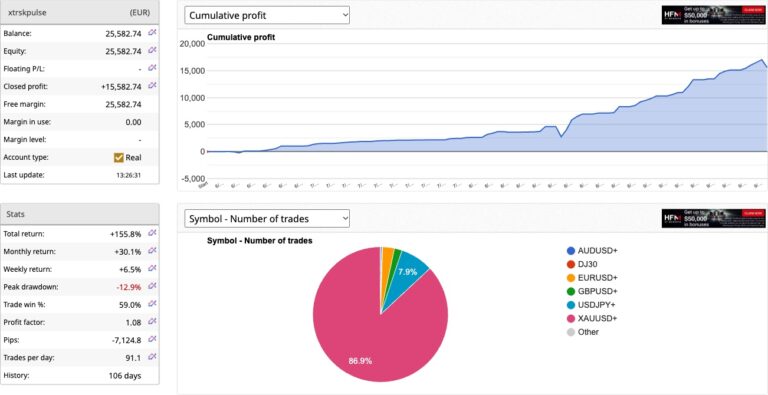Click the monthly return value +30.1%

(128, 251)
